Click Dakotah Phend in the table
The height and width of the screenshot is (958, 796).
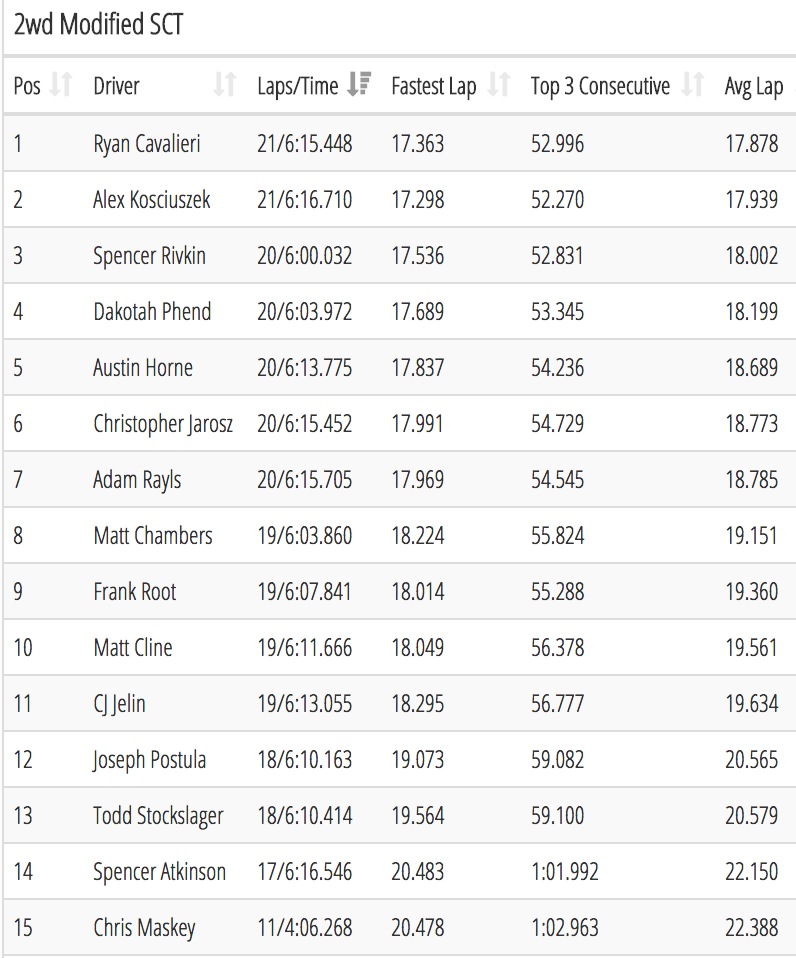coord(152,312)
